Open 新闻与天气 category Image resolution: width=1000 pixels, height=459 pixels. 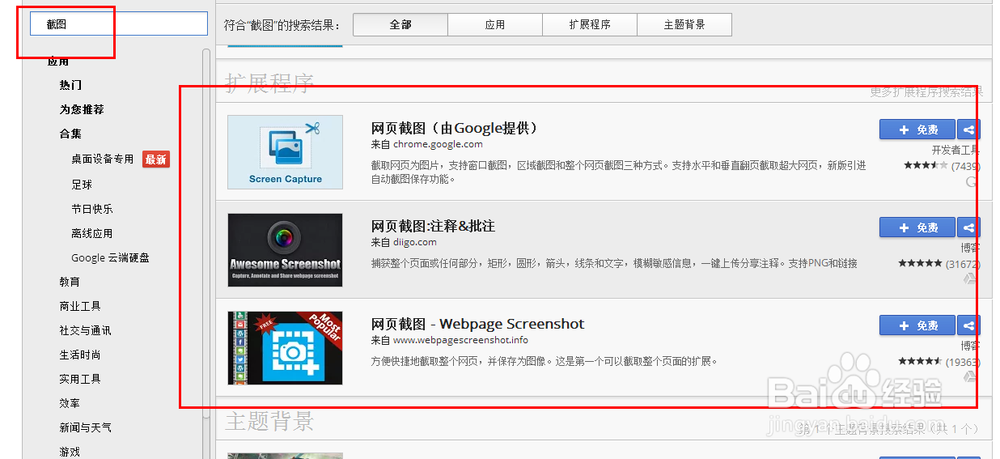point(85,427)
